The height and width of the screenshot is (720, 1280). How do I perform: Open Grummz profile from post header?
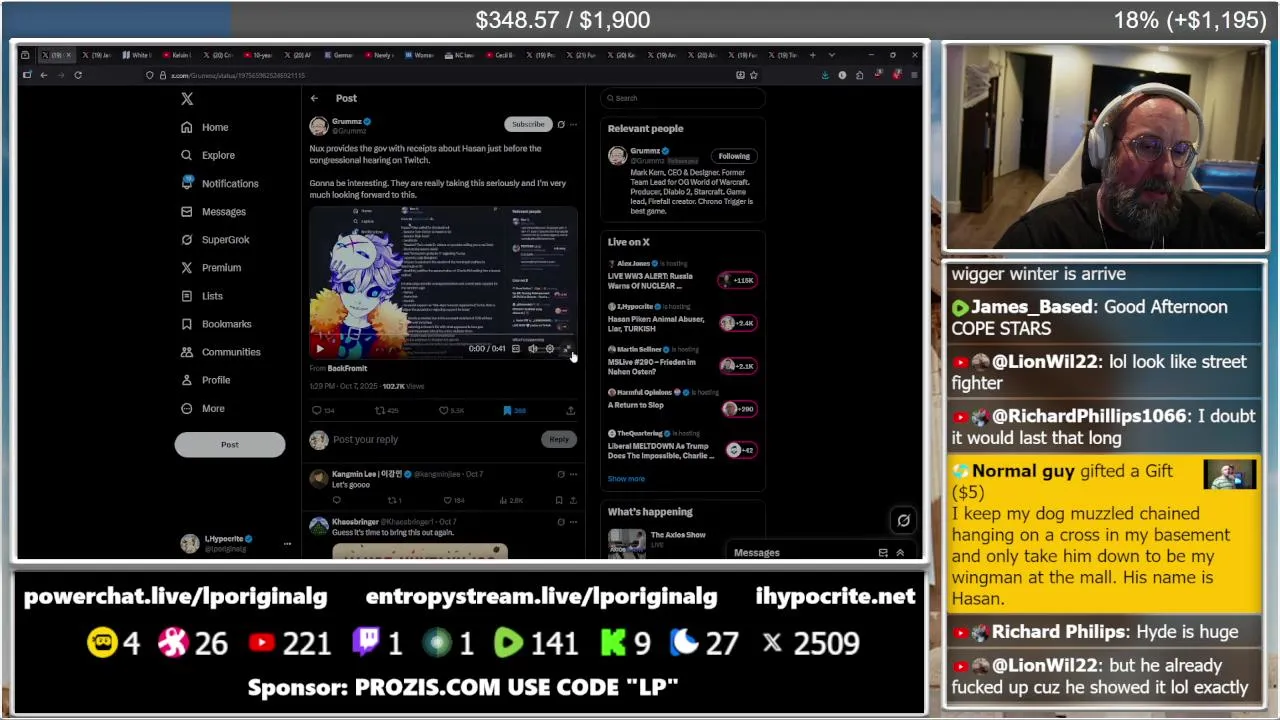[x=347, y=122]
